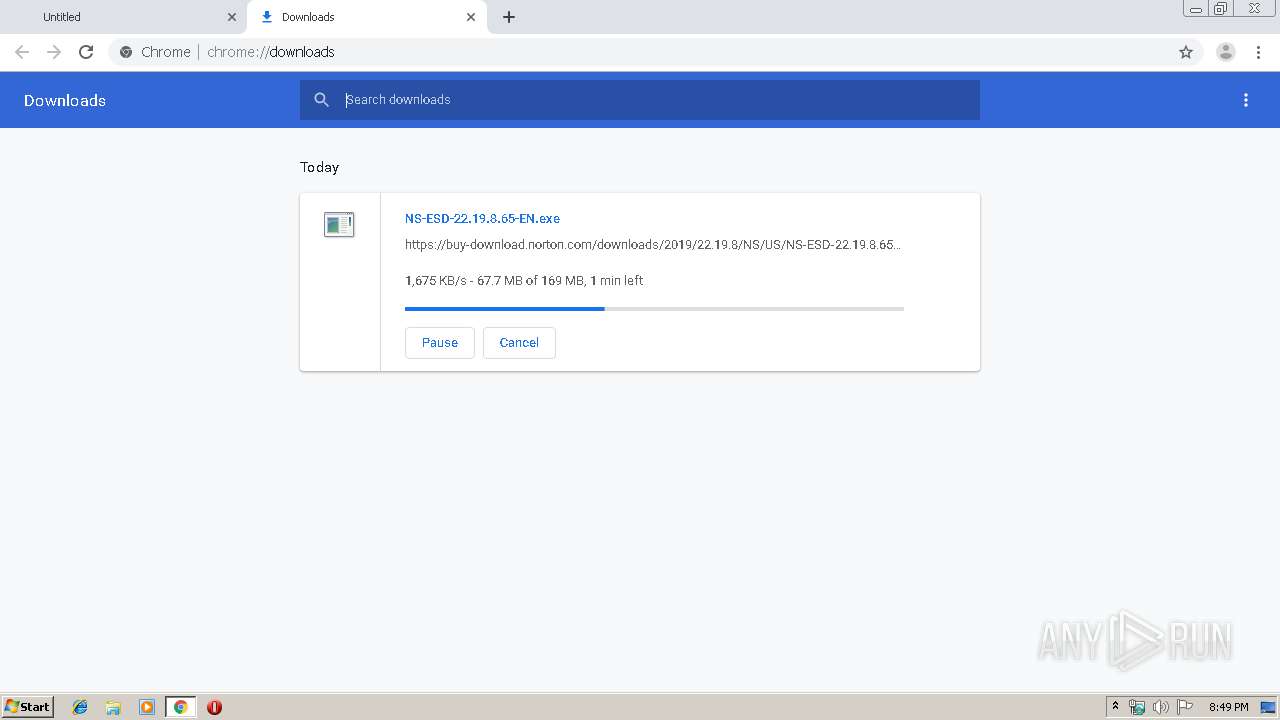1280x720 pixels.
Task: Reload the page with the refresh icon
Action: tap(86, 52)
